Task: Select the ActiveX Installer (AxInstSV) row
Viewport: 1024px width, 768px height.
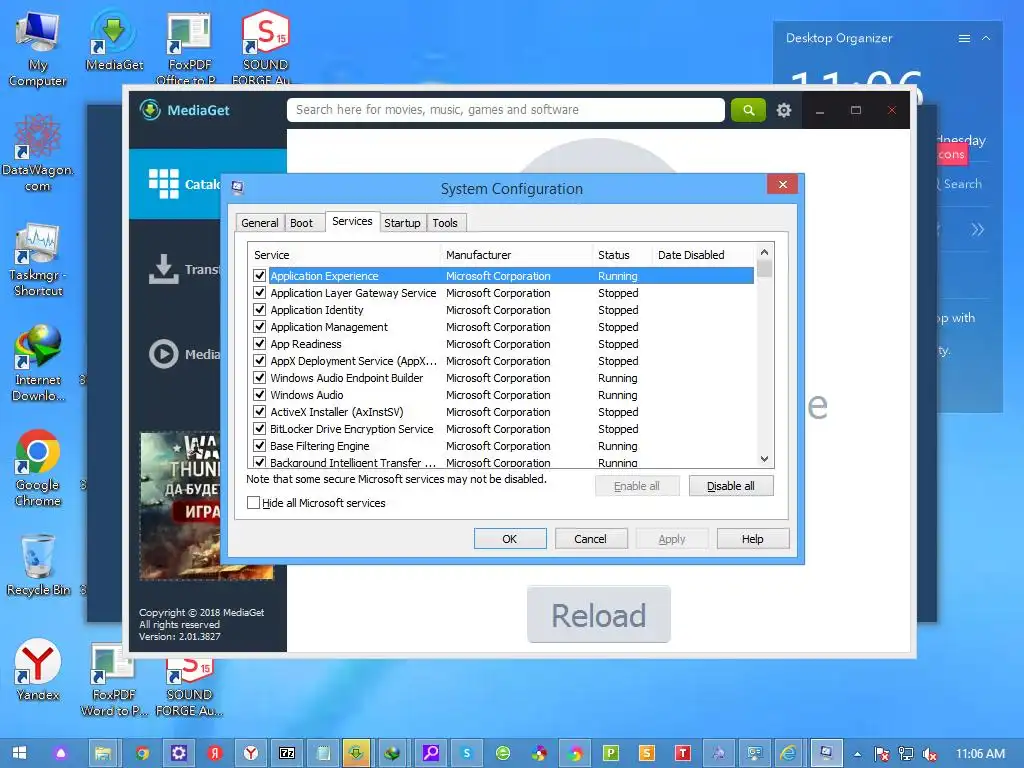Action: point(501,412)
